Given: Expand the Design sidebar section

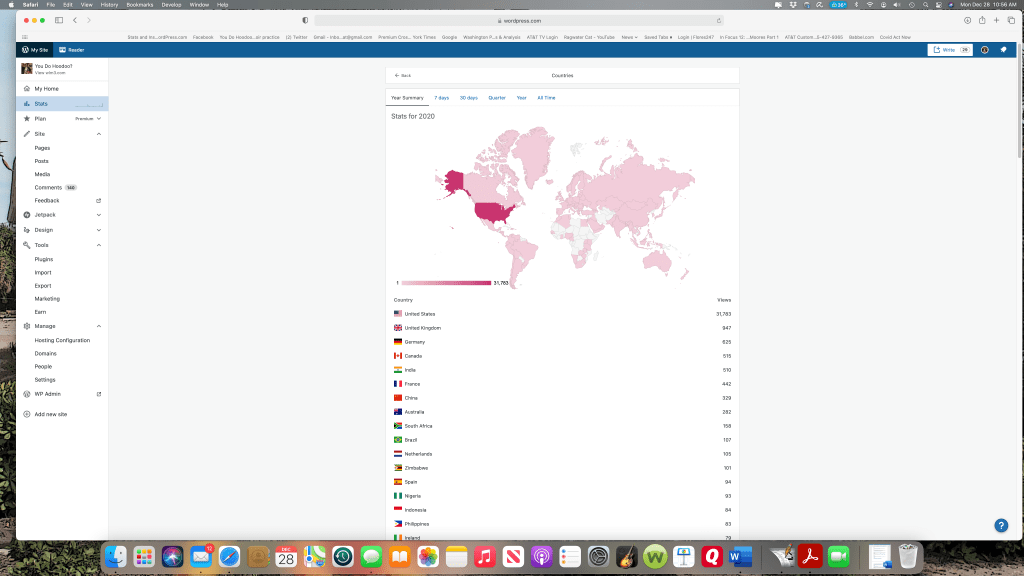Looking at the screenshot, I should tap(98, 230).
